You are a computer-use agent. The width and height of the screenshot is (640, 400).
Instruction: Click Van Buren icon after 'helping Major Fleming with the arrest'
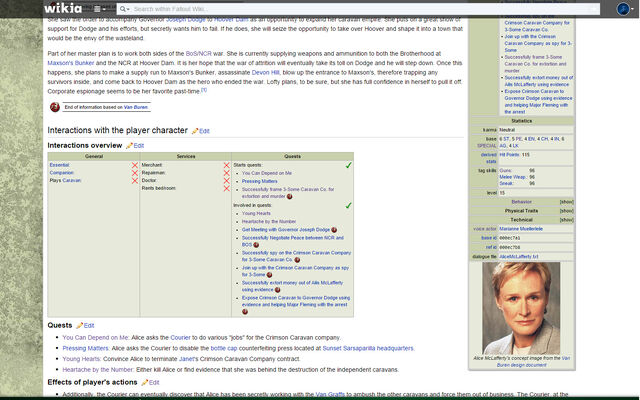tap(245, 312)
